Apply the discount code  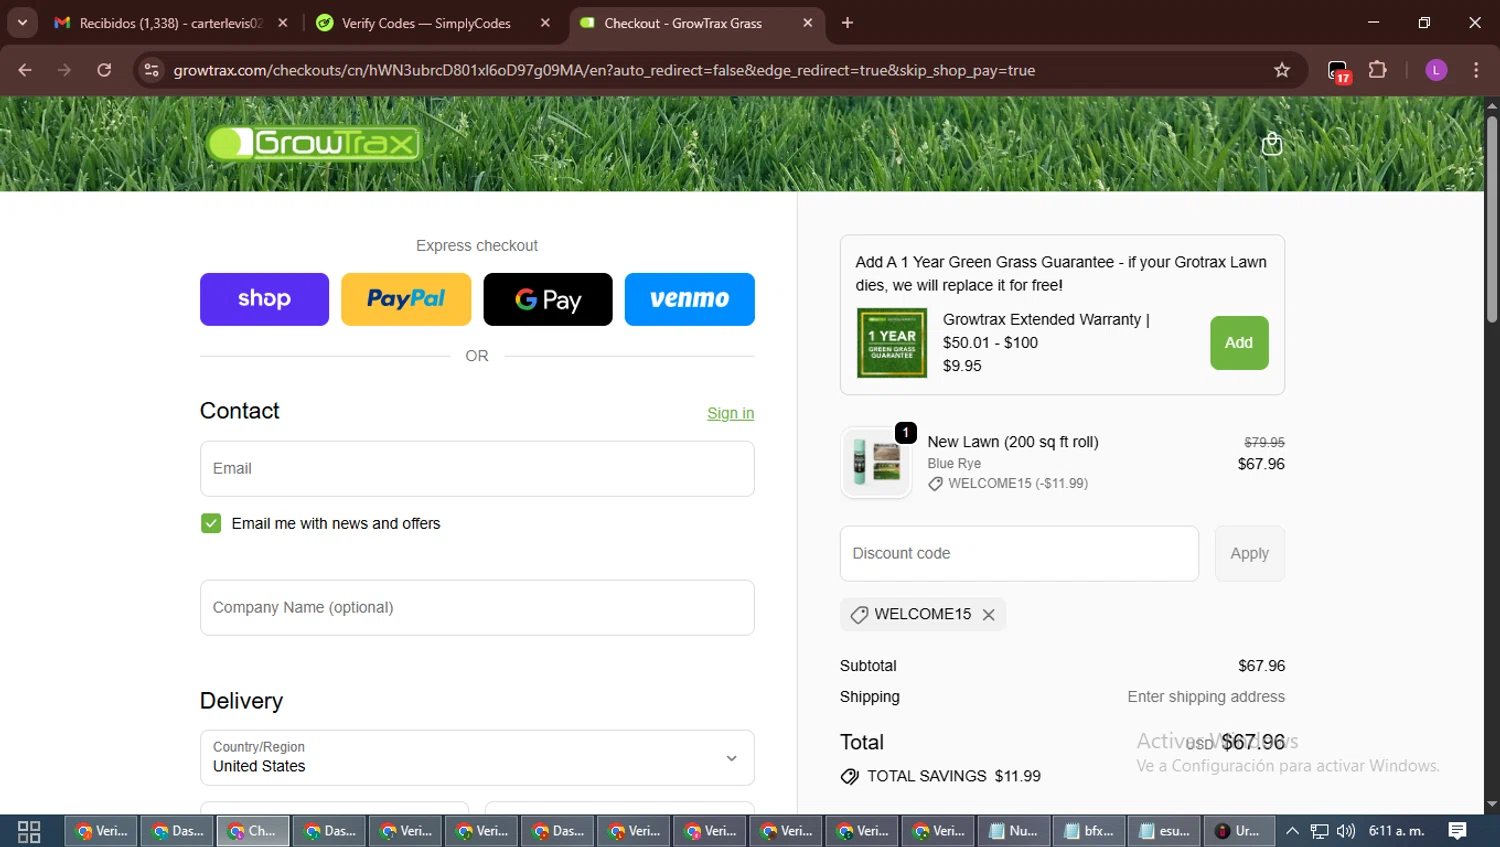(1249, 553)
